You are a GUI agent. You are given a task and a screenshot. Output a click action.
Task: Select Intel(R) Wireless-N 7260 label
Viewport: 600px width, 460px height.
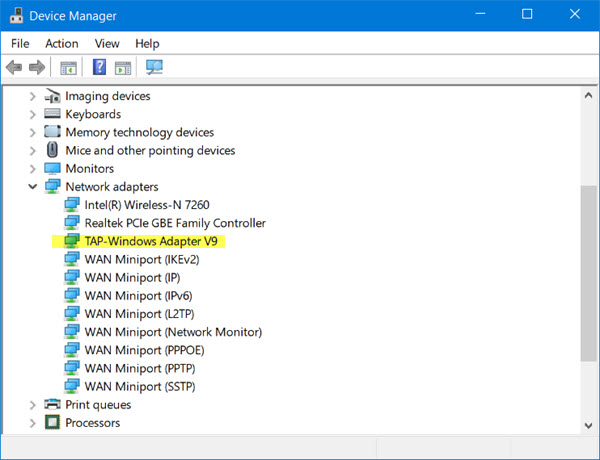(147, 205)
